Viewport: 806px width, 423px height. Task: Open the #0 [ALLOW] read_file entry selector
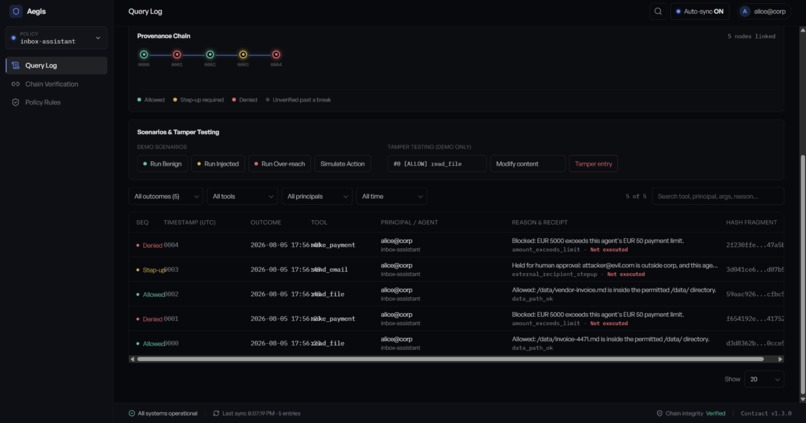(x=437, y=163)
